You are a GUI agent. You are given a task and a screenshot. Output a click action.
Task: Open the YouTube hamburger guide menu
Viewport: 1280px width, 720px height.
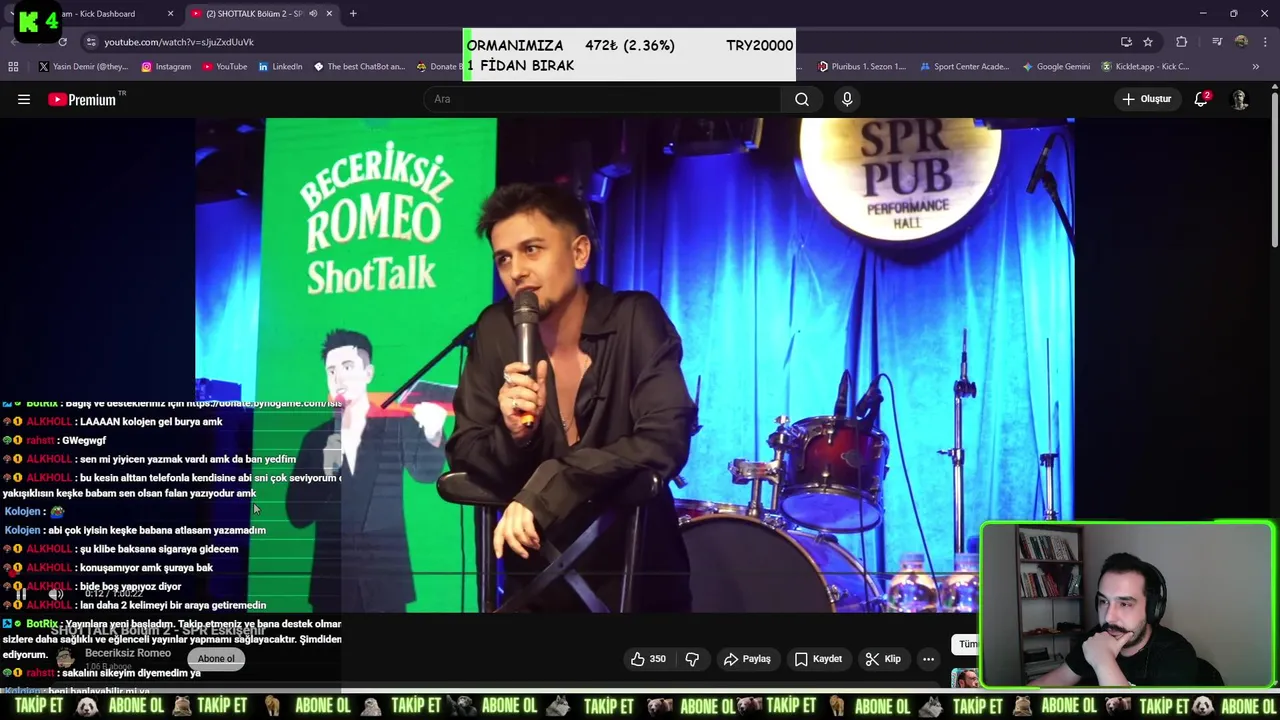point(24,99)
